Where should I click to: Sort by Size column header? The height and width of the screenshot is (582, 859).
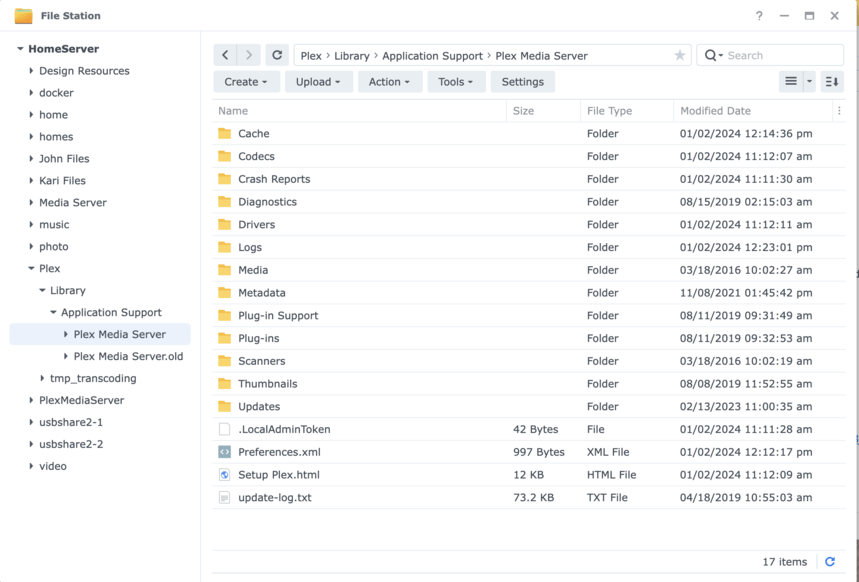(543, 111)
